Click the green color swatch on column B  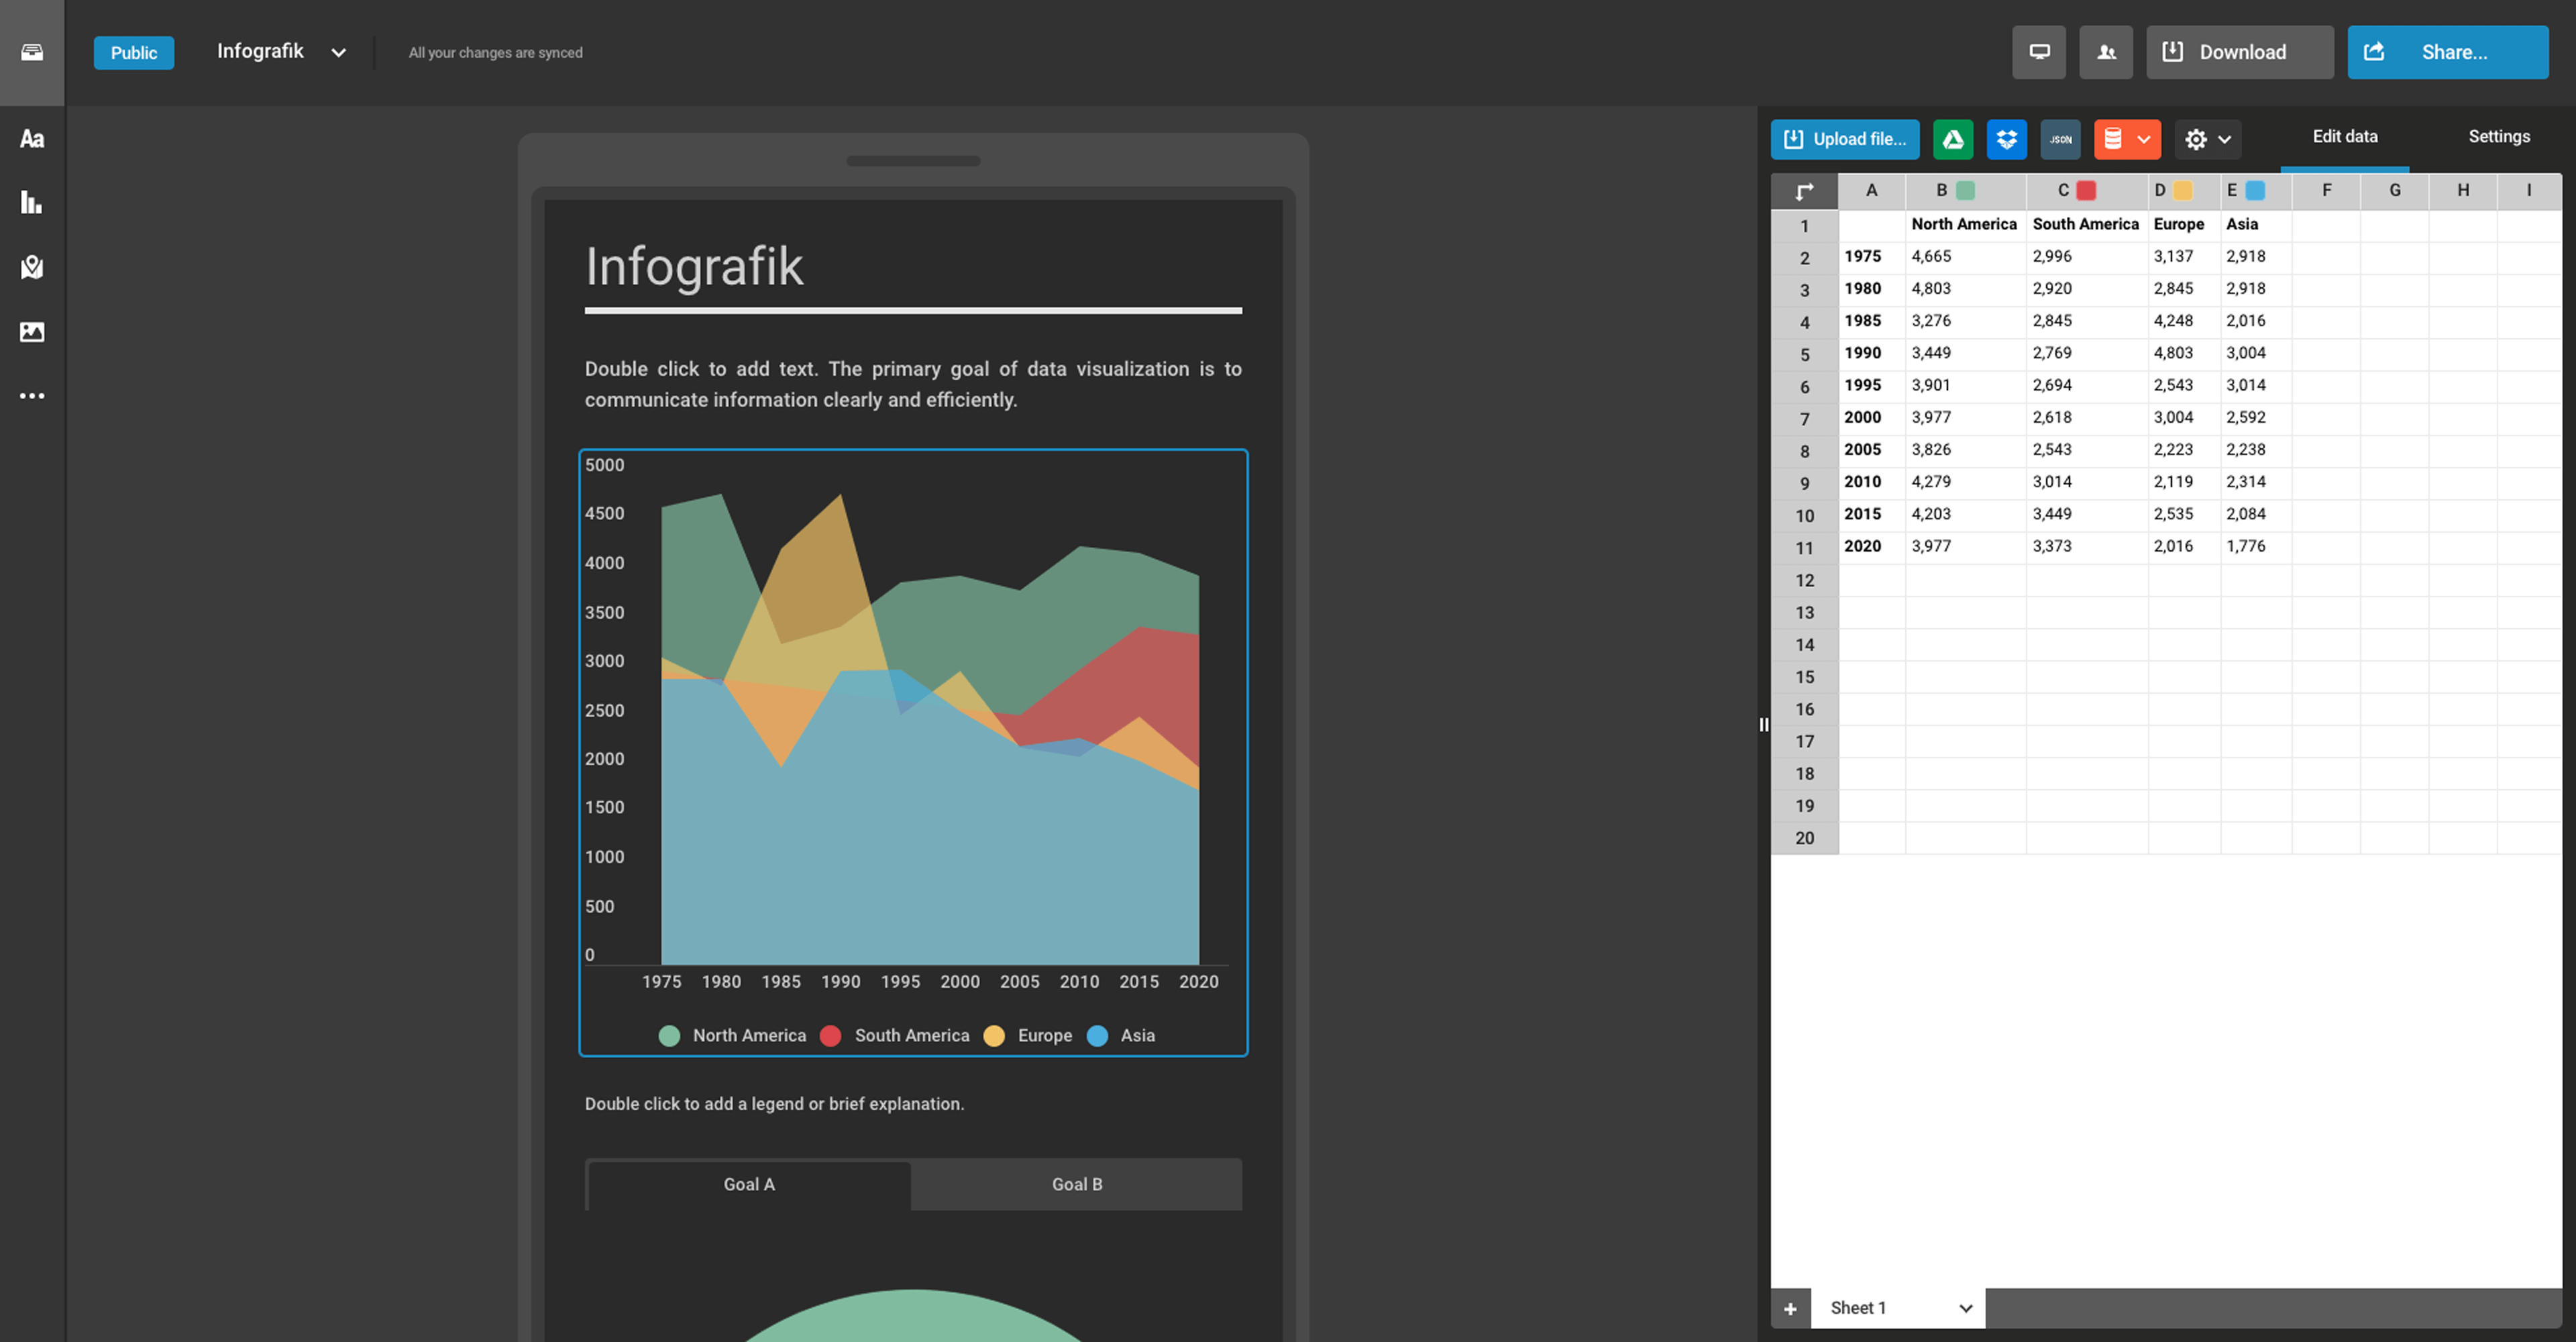point(1964,189)
